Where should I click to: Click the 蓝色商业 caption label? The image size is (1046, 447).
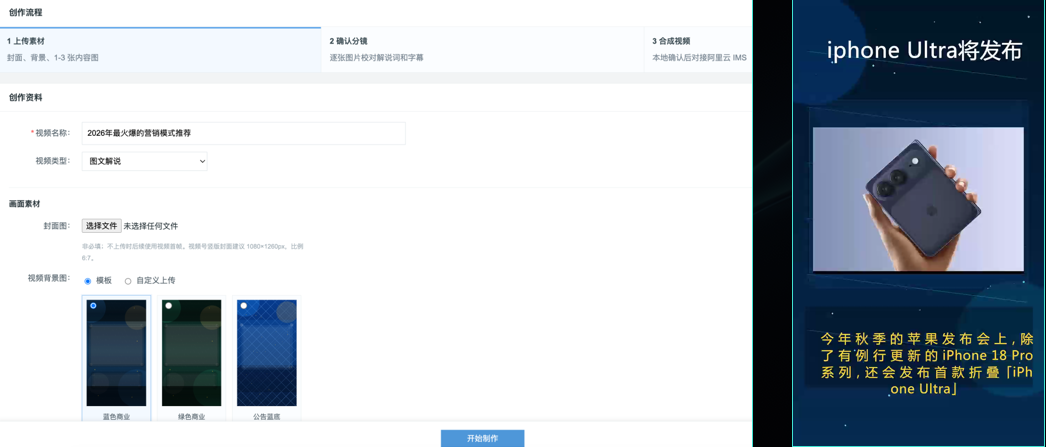click(x=116, y=417)
